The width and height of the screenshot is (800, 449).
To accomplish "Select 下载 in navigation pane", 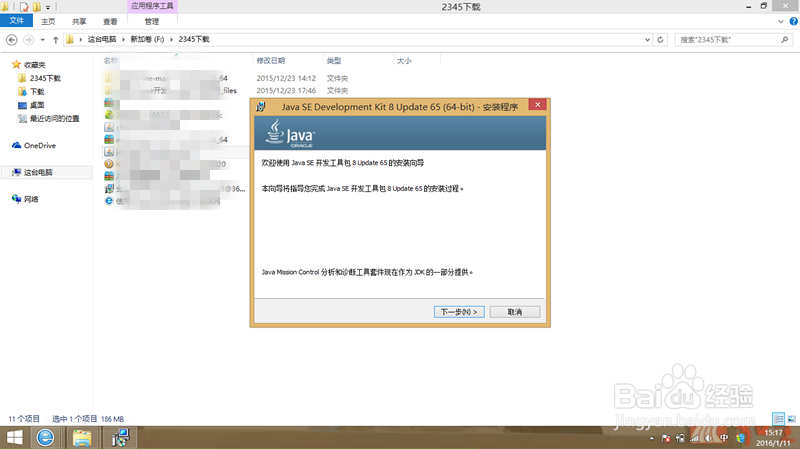I will [37, 91].
